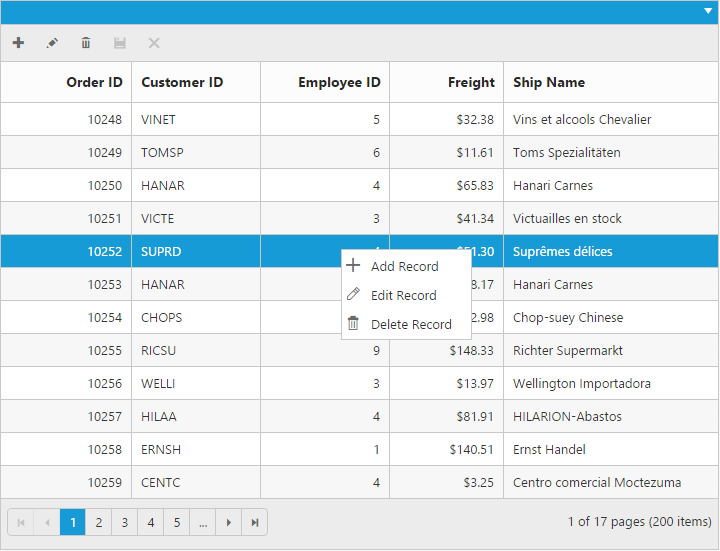The height and width of the screenshot is (551, 720).
Task: Go to the next page arrow
Action: (229, 522)
